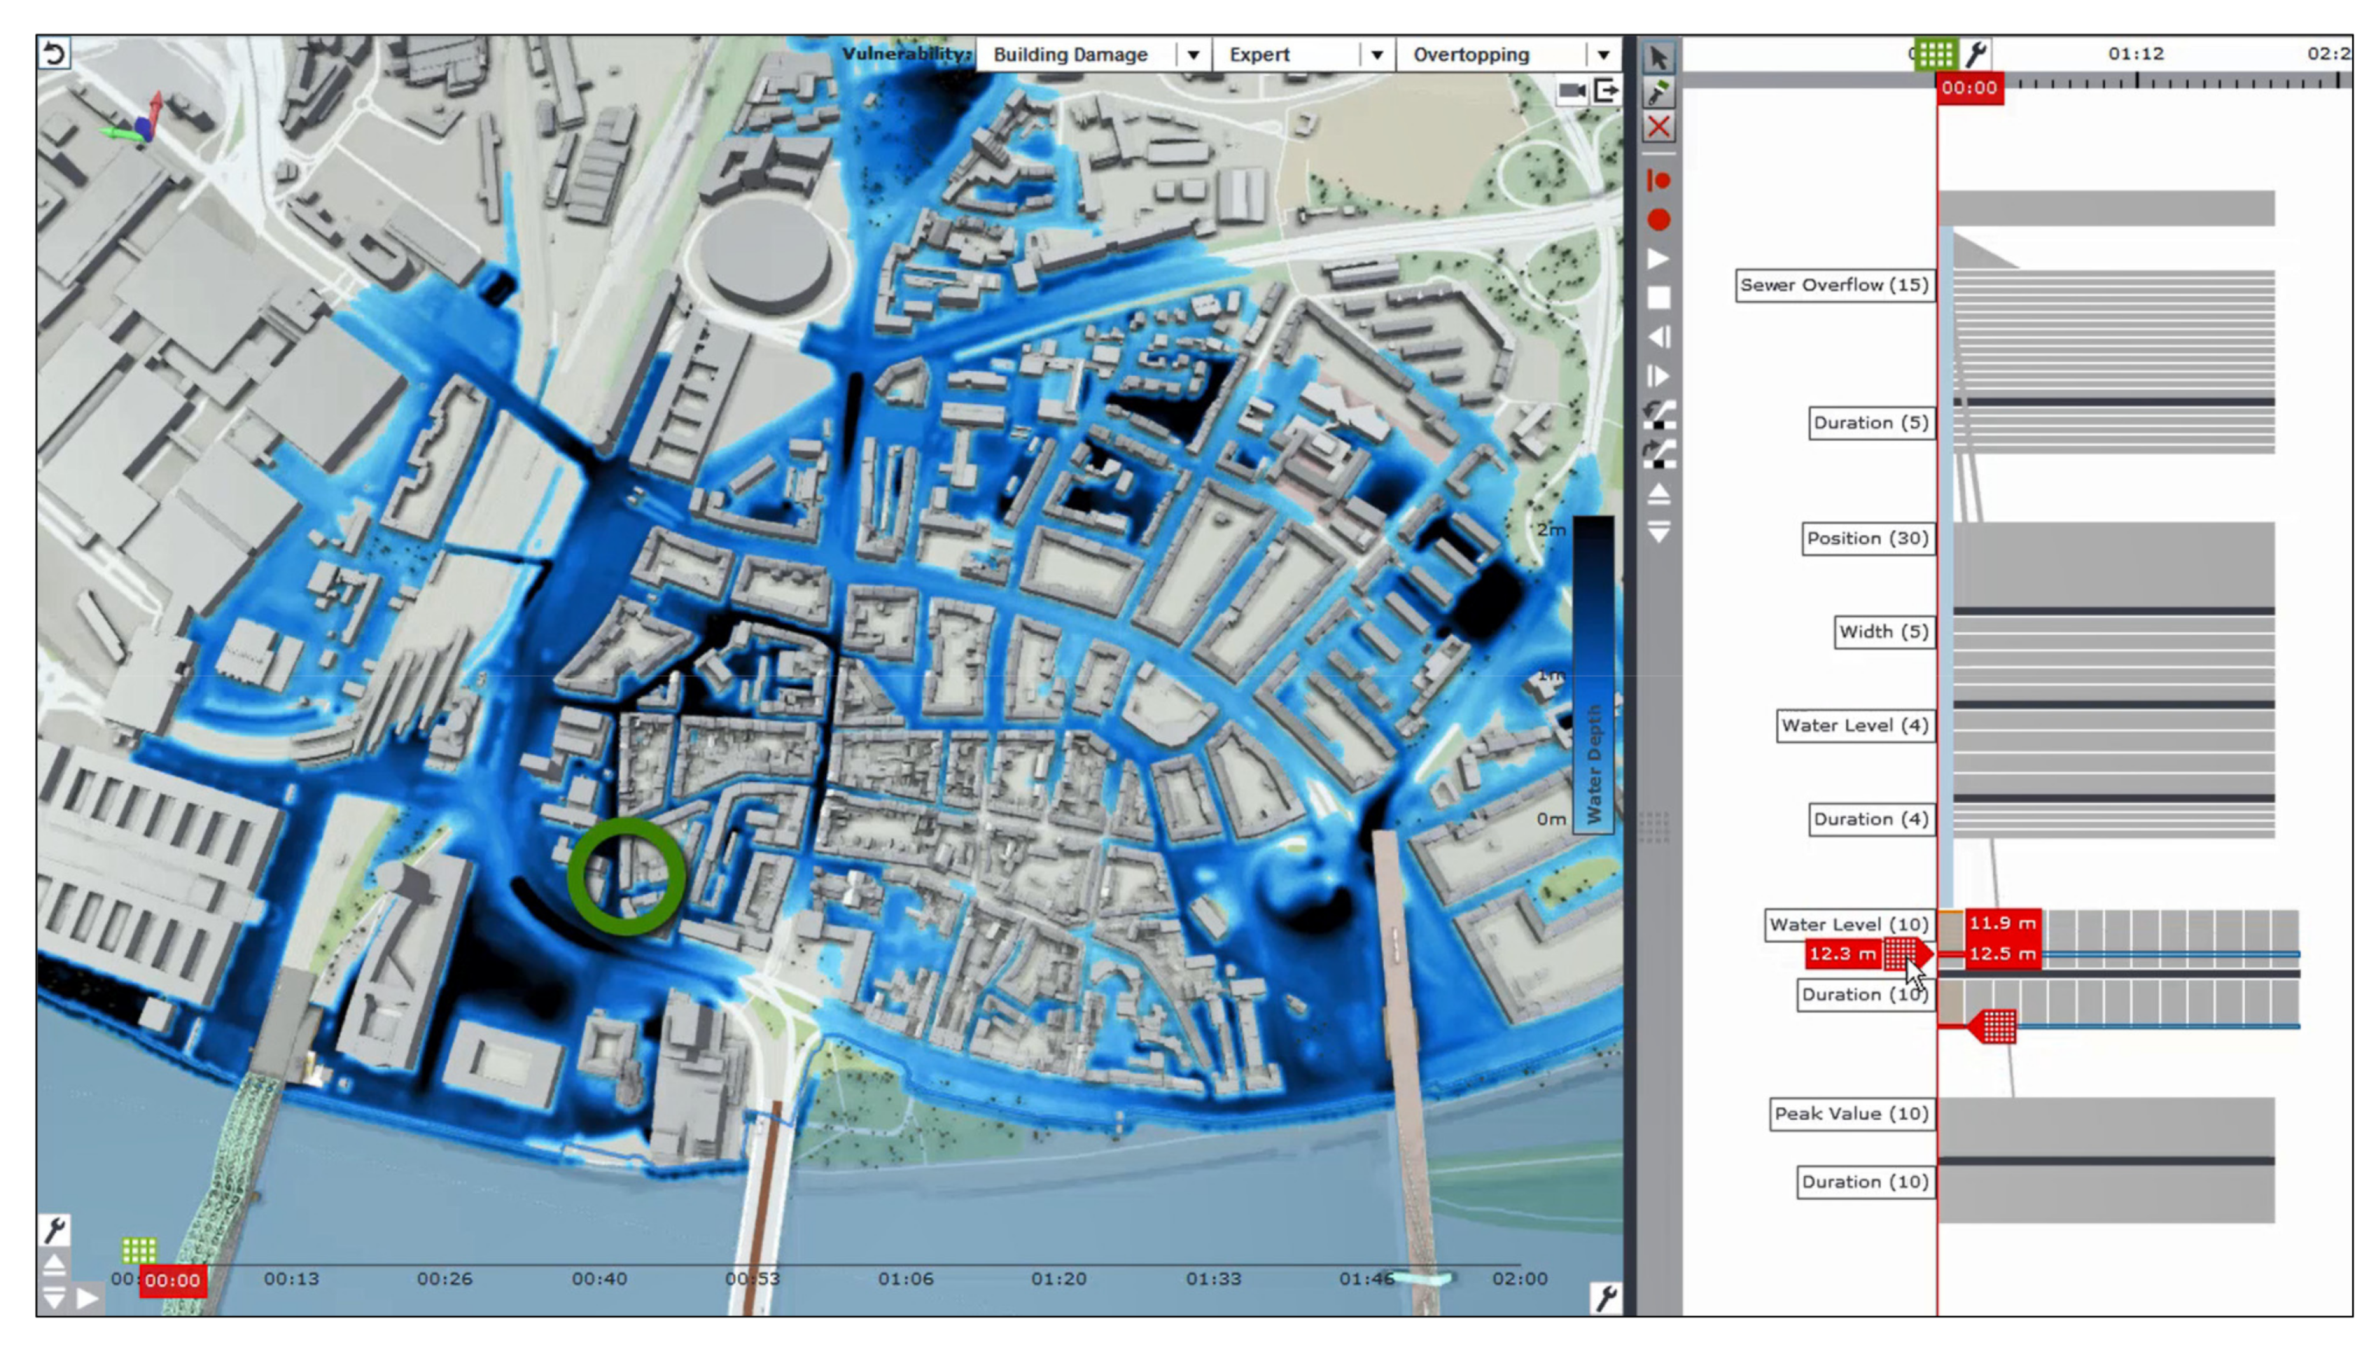
Task: Step forward one frame
Action: point(1658,376)
